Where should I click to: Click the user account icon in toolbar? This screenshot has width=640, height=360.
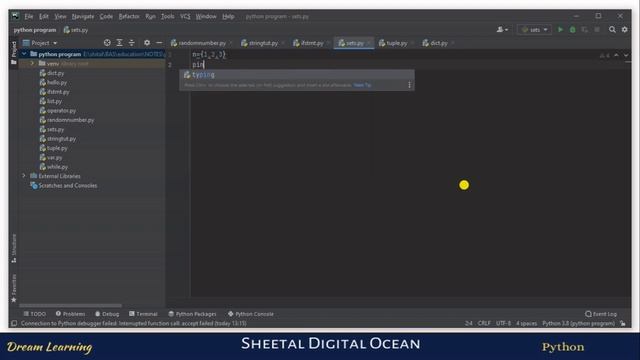(502, 29)
